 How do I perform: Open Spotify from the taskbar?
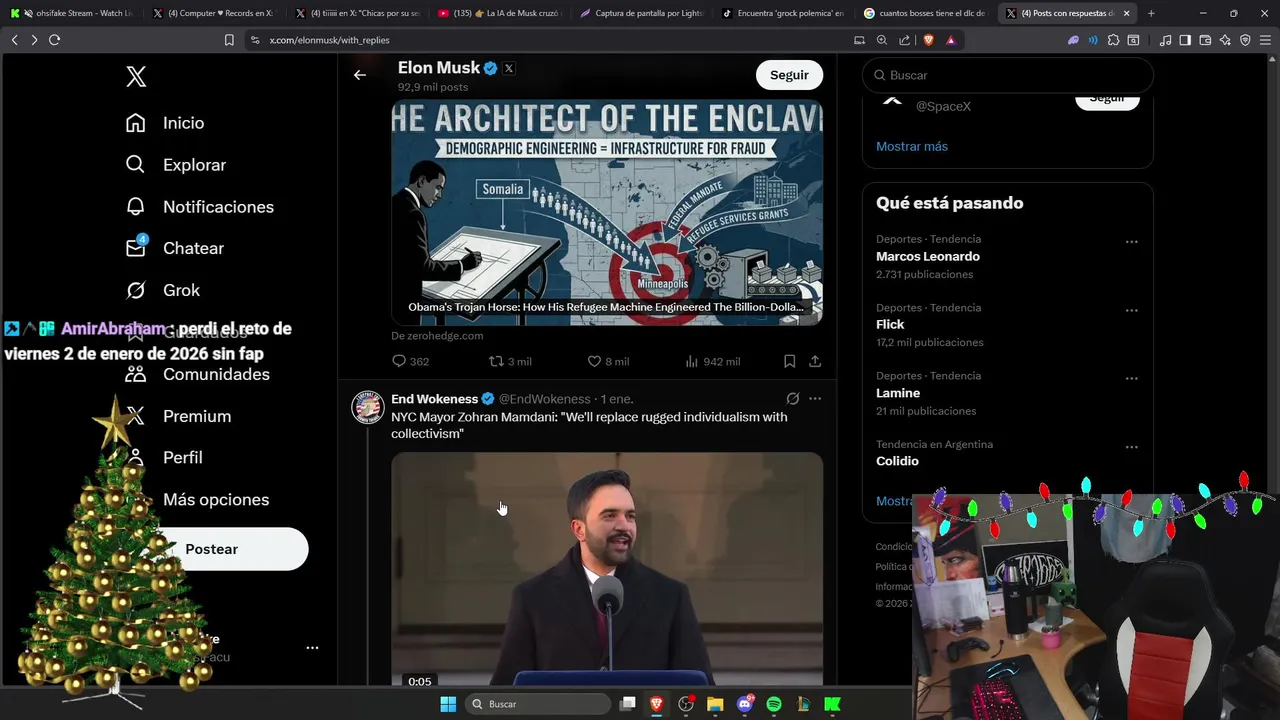(774, 704)
